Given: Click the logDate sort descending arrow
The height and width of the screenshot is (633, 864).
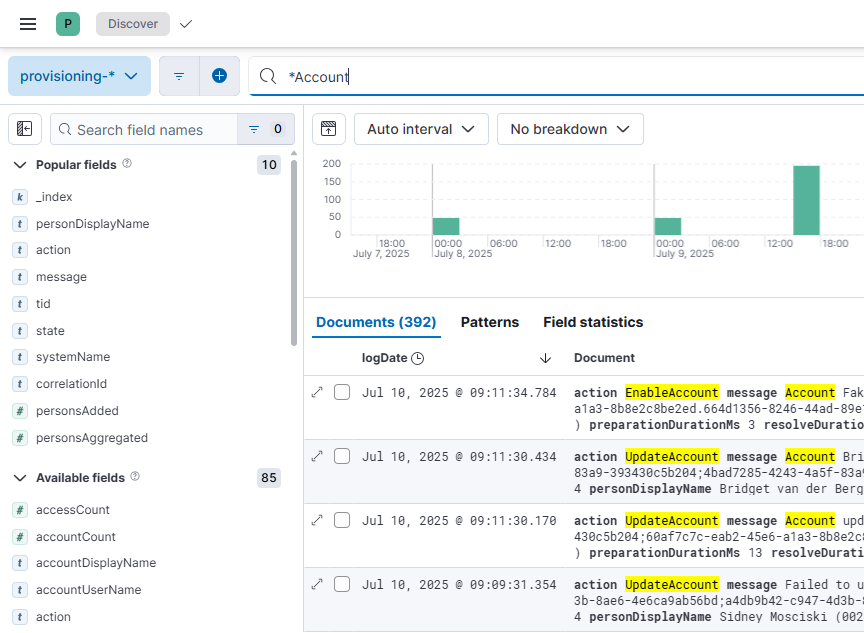Looking at the screenshot, I should click(x=545, y=359).
